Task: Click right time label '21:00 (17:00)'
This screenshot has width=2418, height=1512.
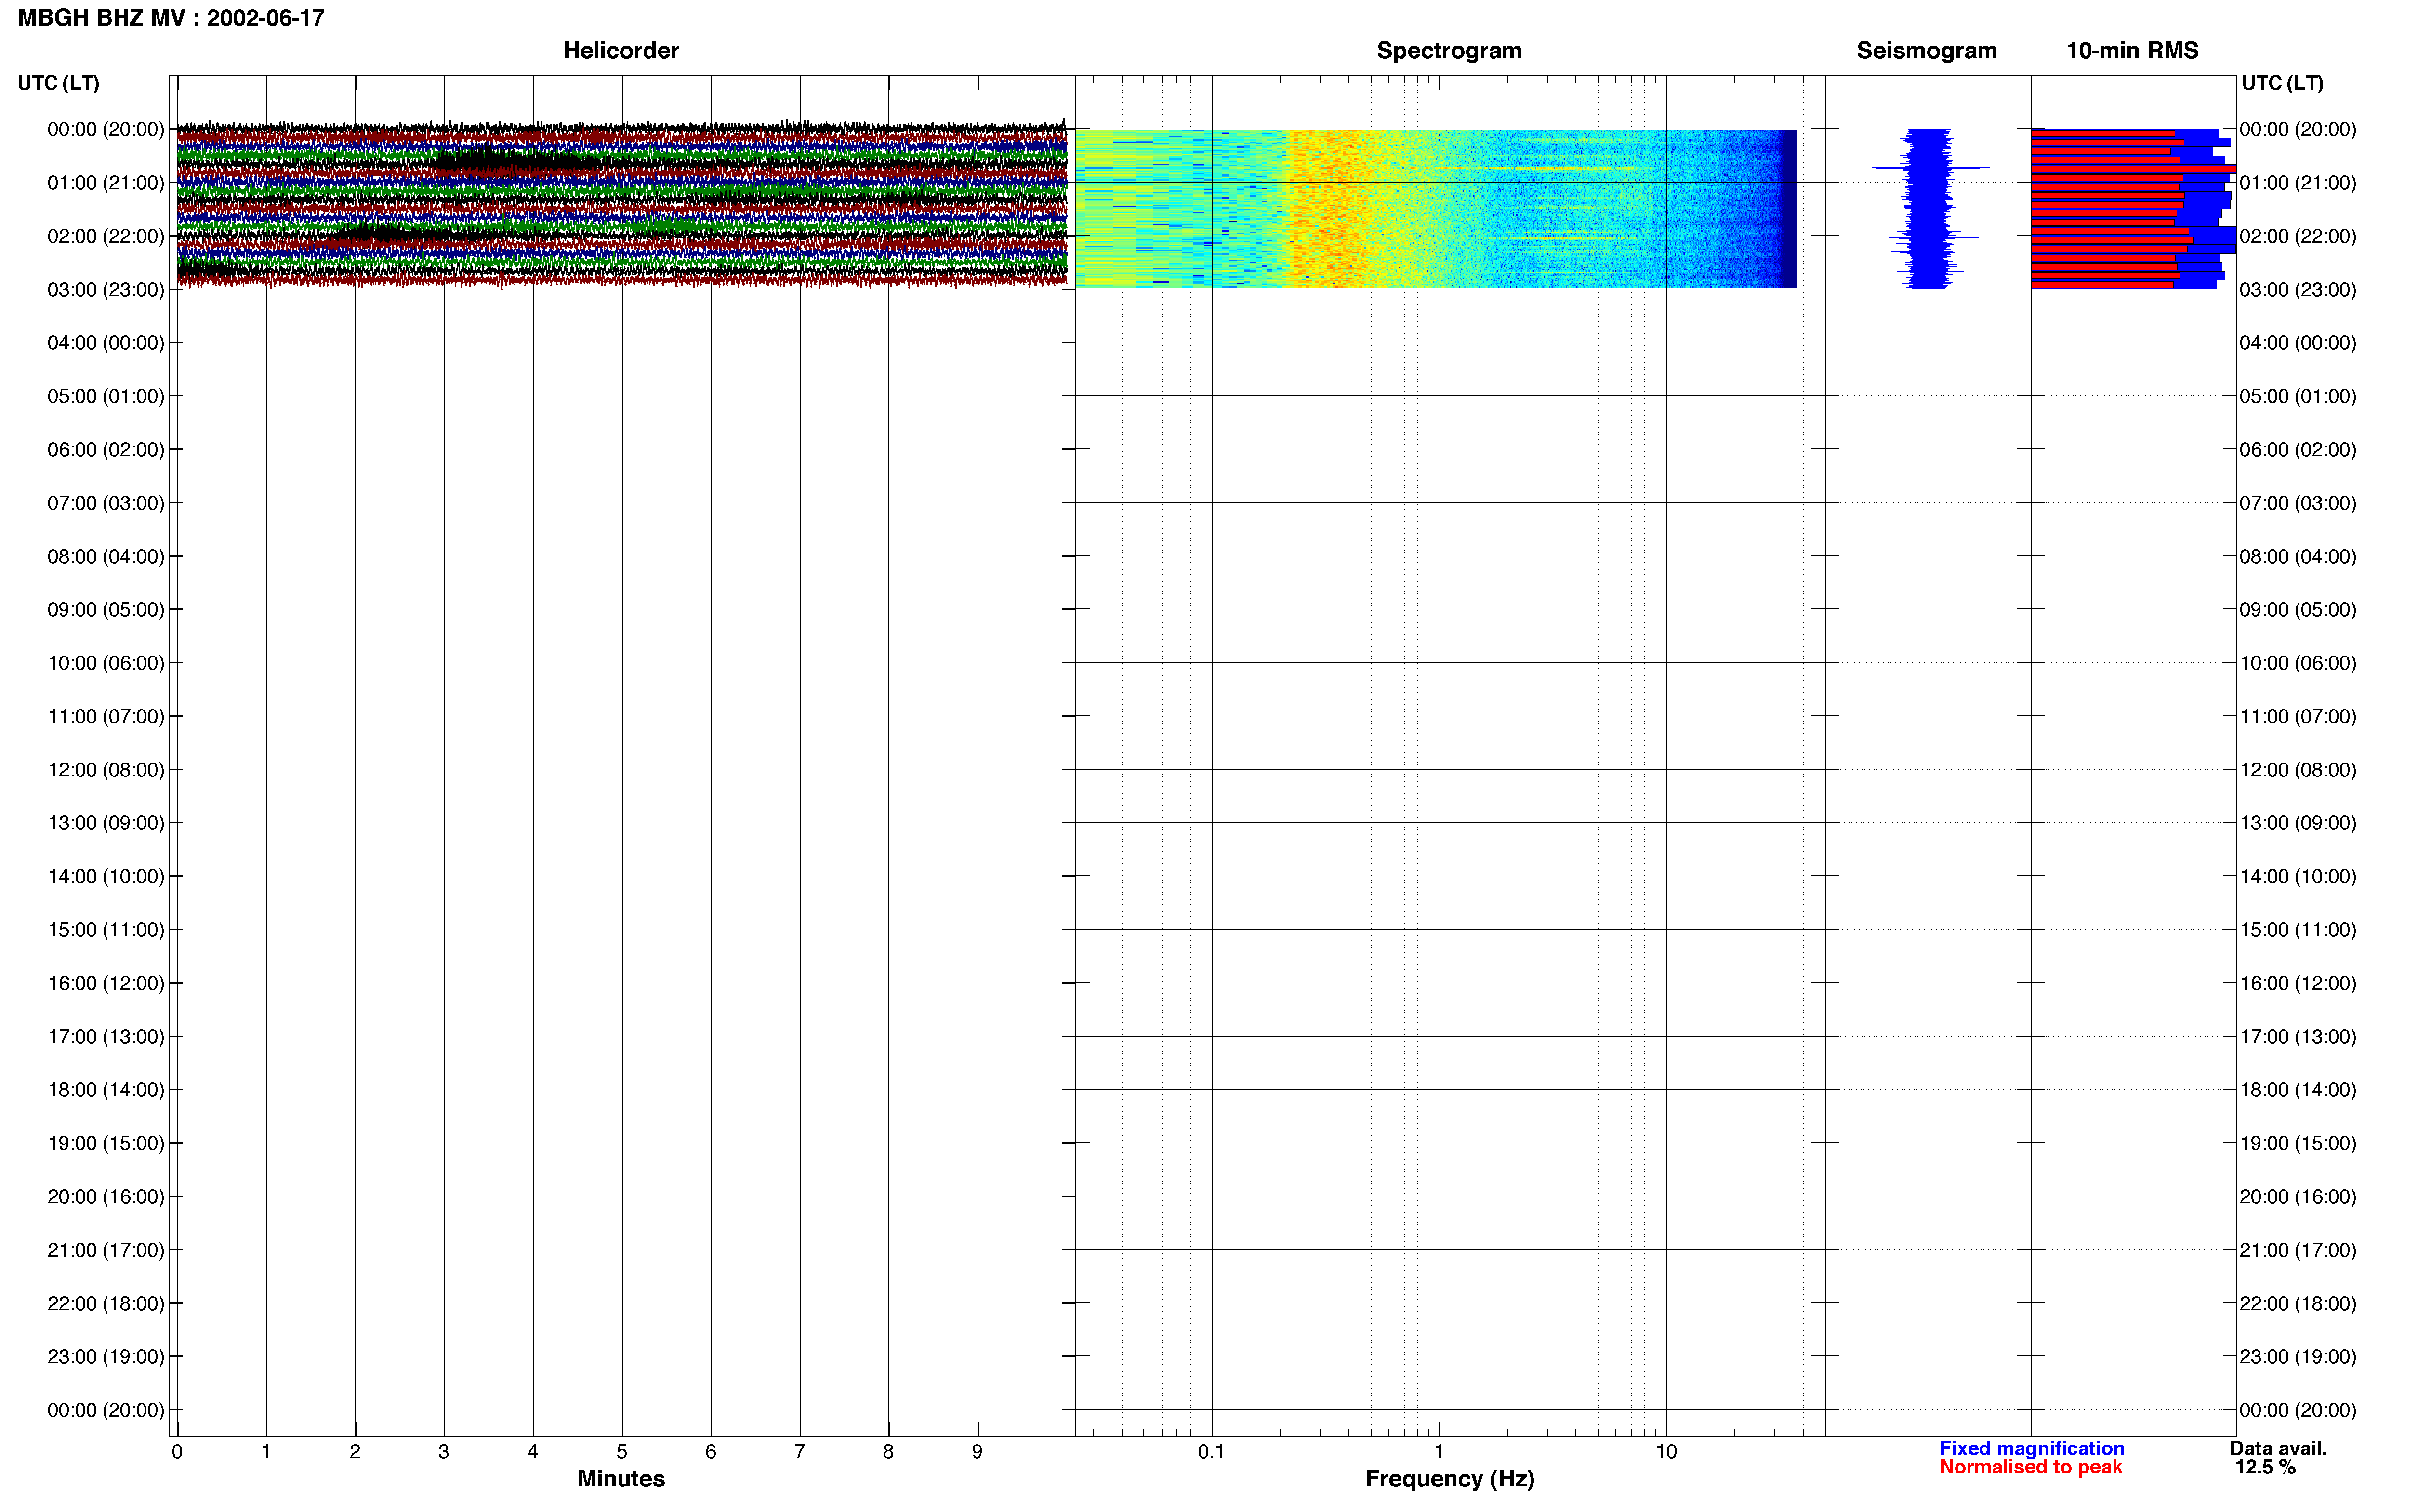Action: point(2298,1250)
